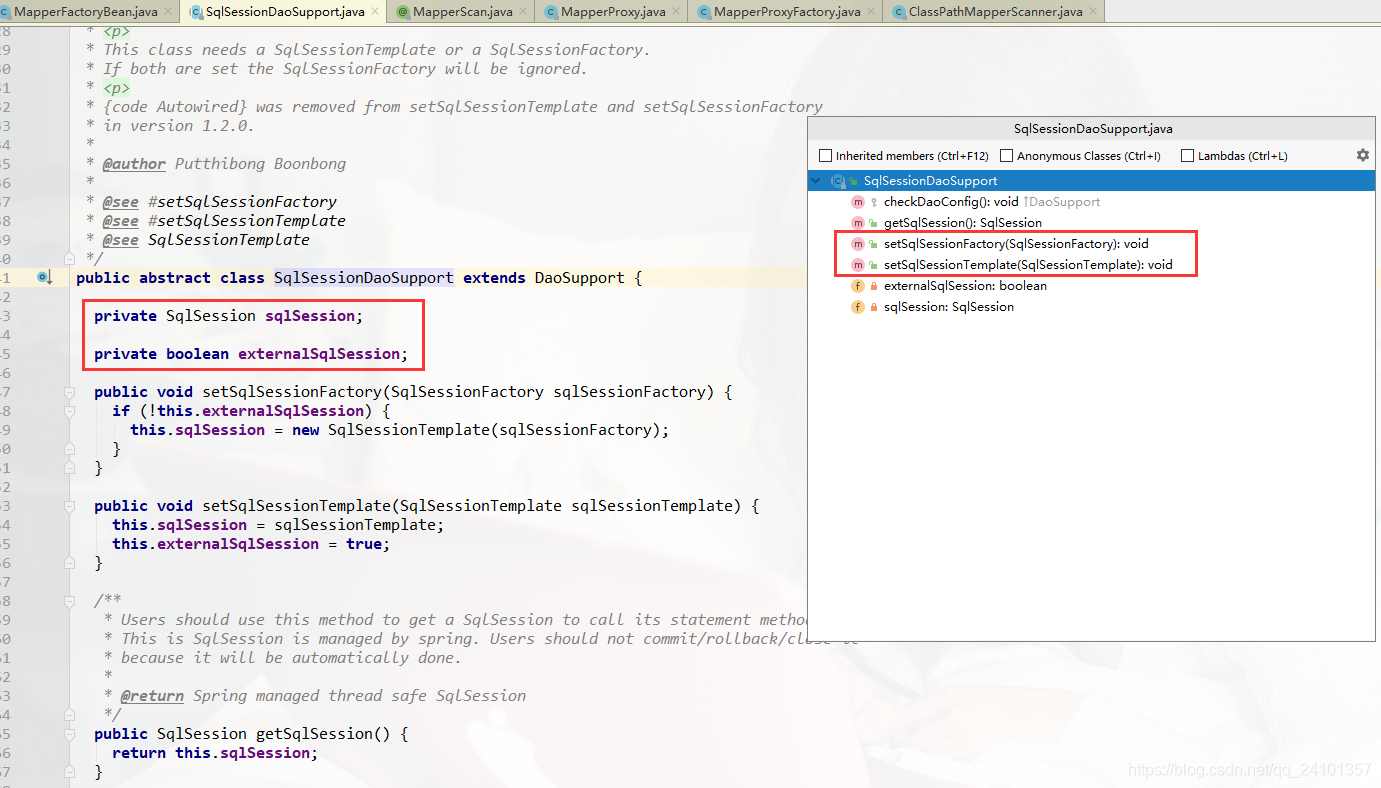Click SqlSessionTemplate Javadoc see reference
1381x788 pixels.
click(229, 240)
